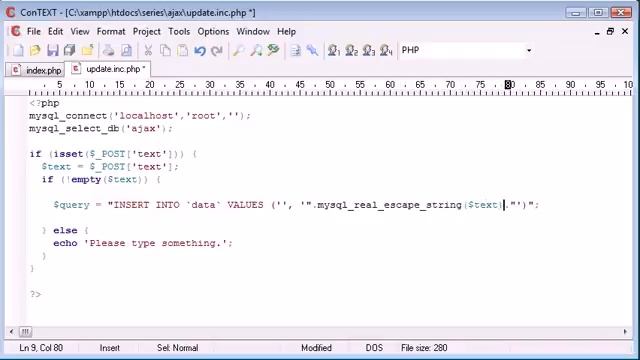This screenshot has height=360, width=640.
Task: Save the file using the floppy icon
Action: [x=53, y=51]
